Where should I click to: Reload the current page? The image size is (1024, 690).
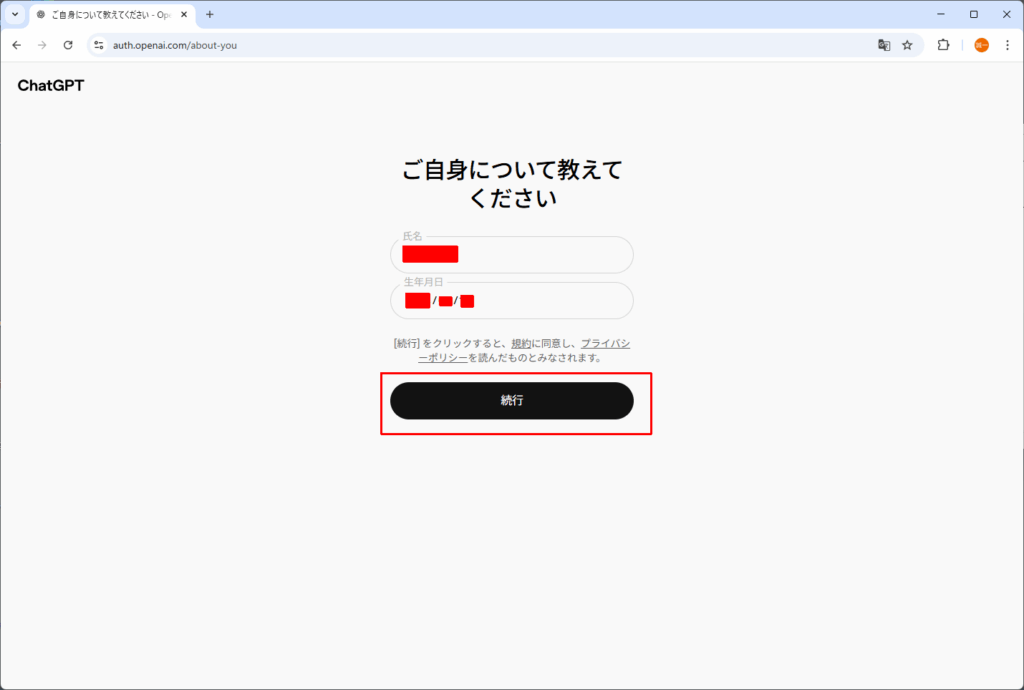(68, 45)
